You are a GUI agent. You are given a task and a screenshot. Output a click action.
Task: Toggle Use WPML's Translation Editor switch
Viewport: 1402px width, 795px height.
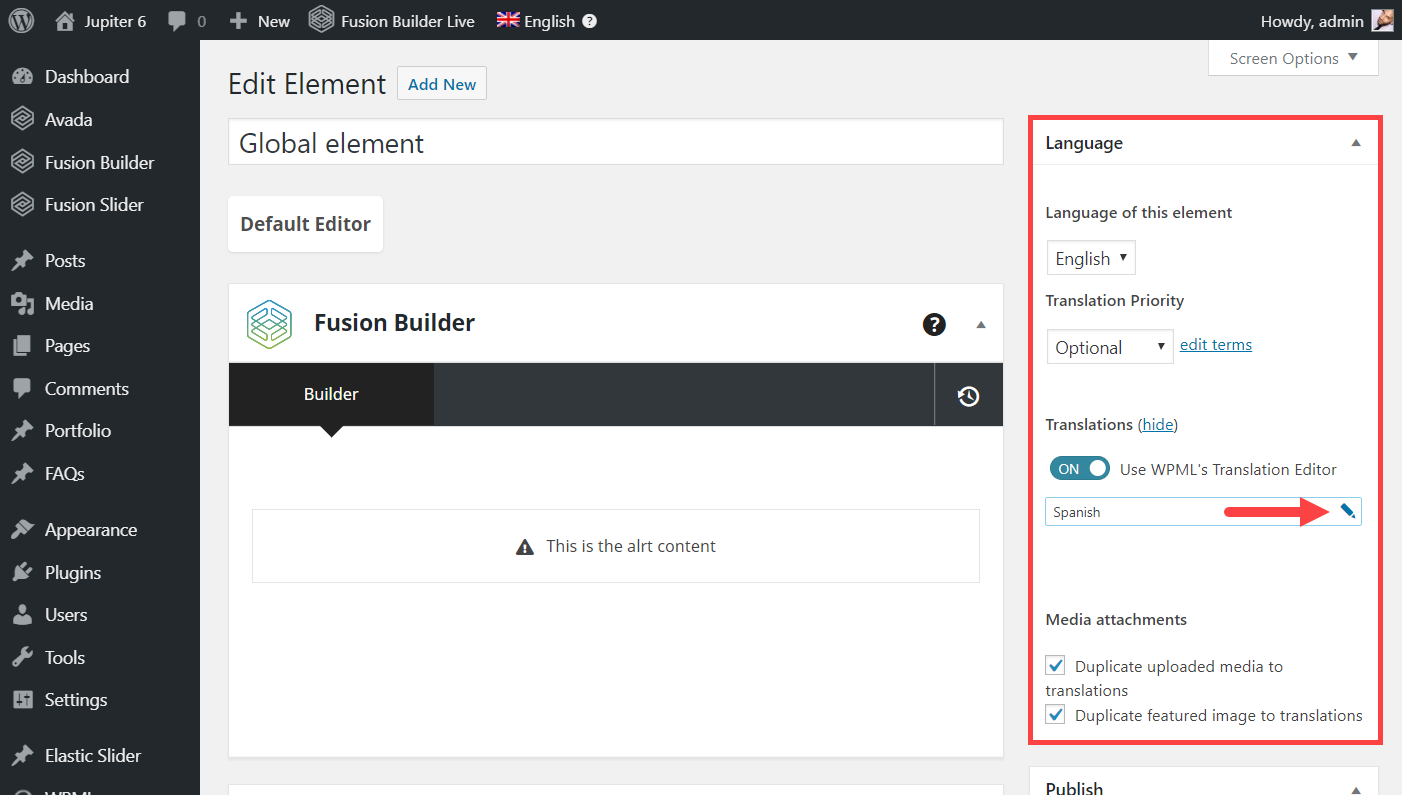point(1079,469)
